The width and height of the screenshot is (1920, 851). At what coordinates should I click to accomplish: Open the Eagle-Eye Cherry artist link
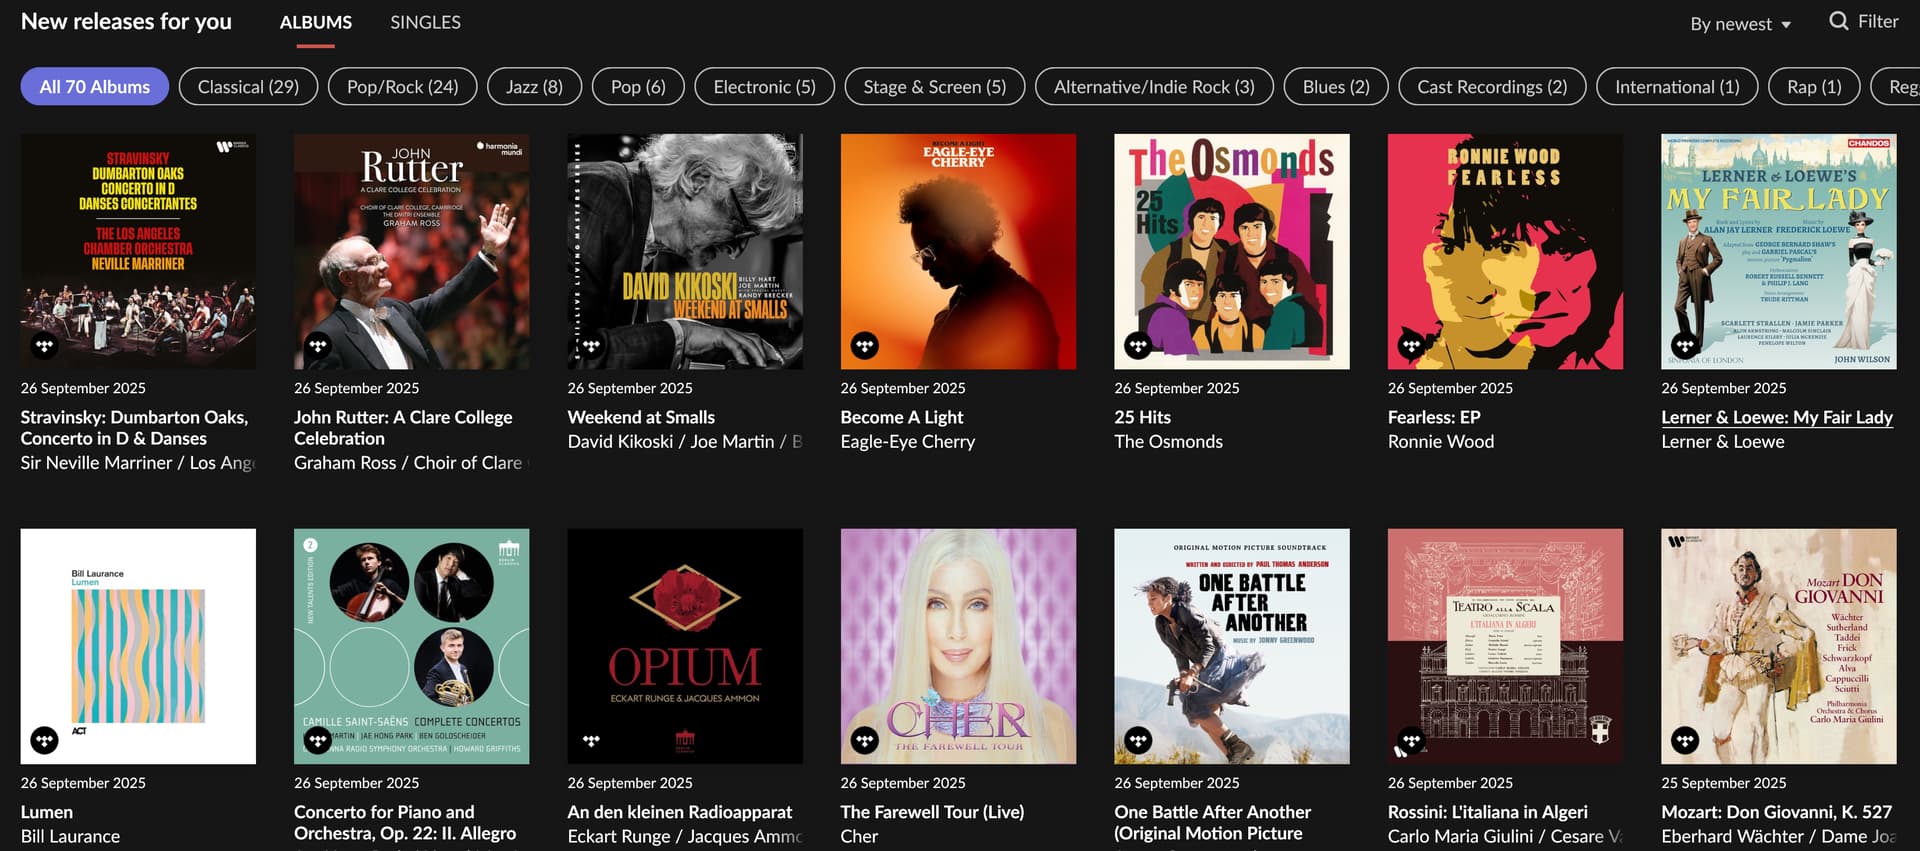(x=908, y=441)
